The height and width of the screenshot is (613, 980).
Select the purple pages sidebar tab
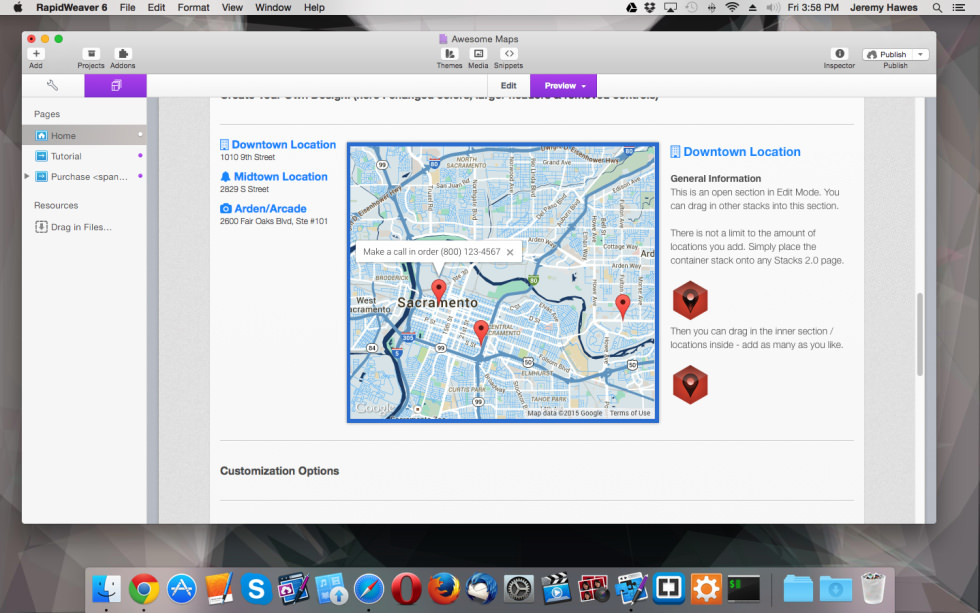pos(116,86)
